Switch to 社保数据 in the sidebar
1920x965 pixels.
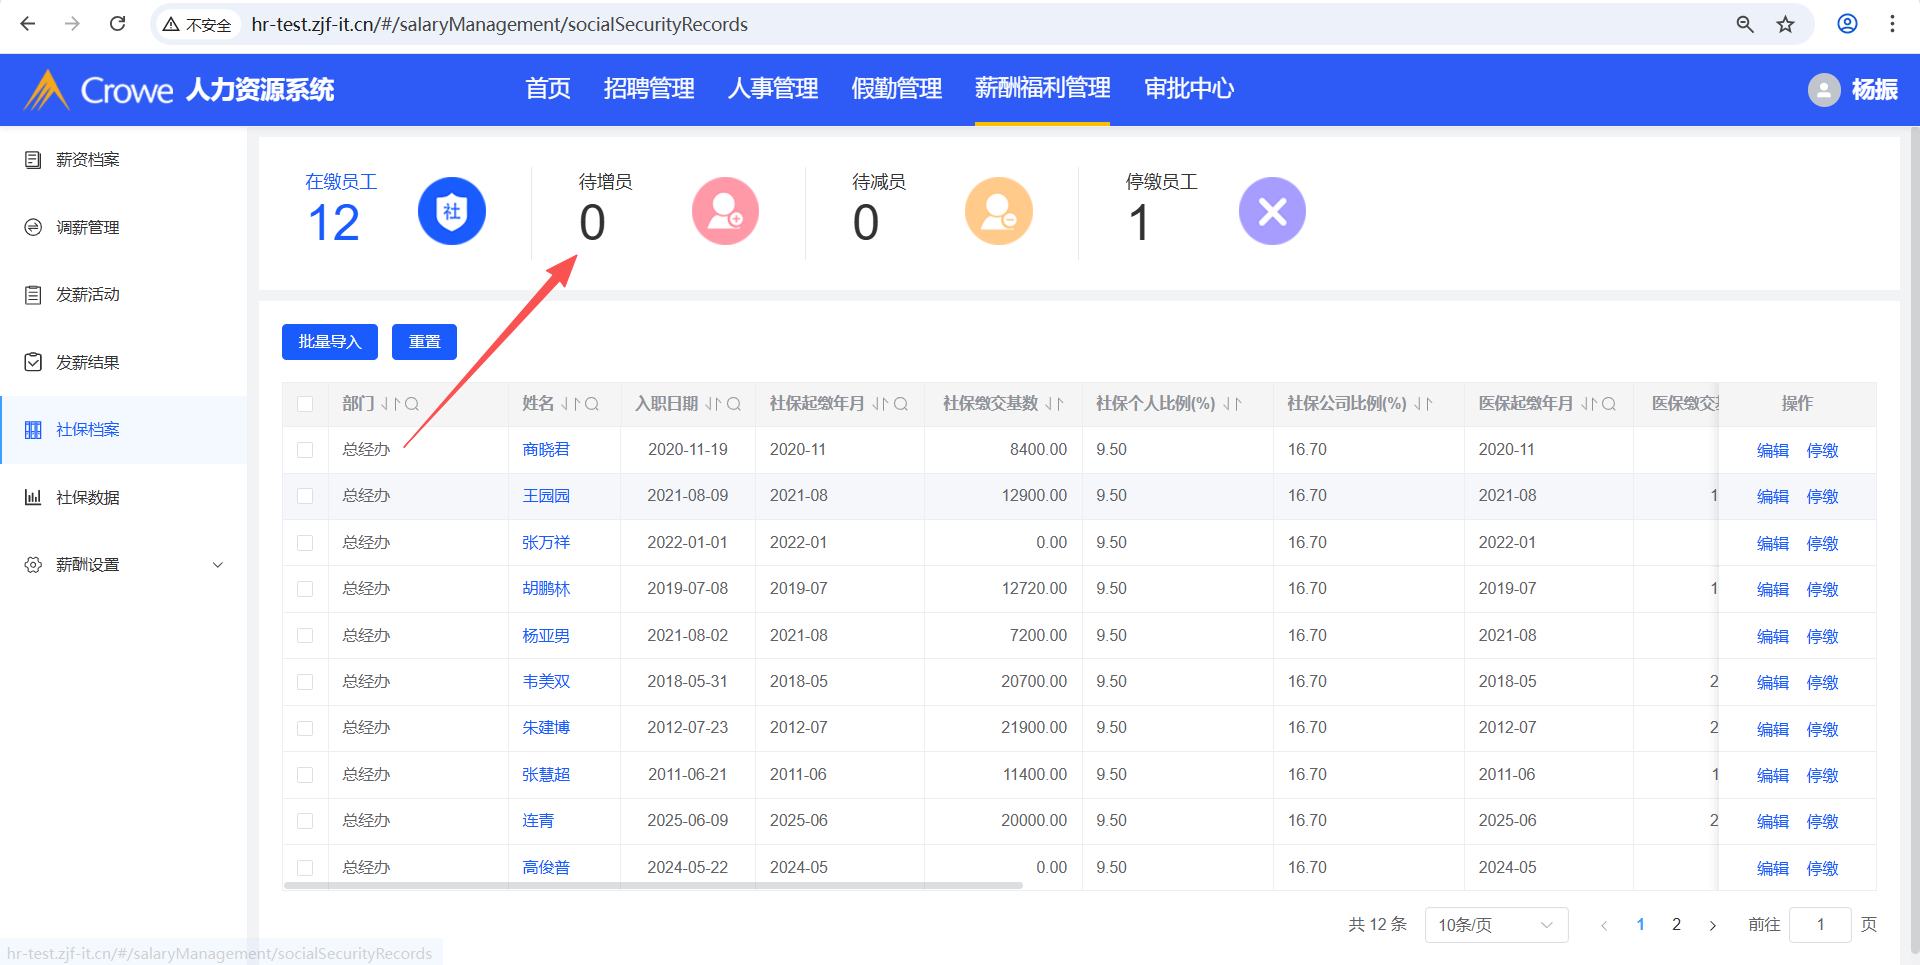click(x=88, y=497)
